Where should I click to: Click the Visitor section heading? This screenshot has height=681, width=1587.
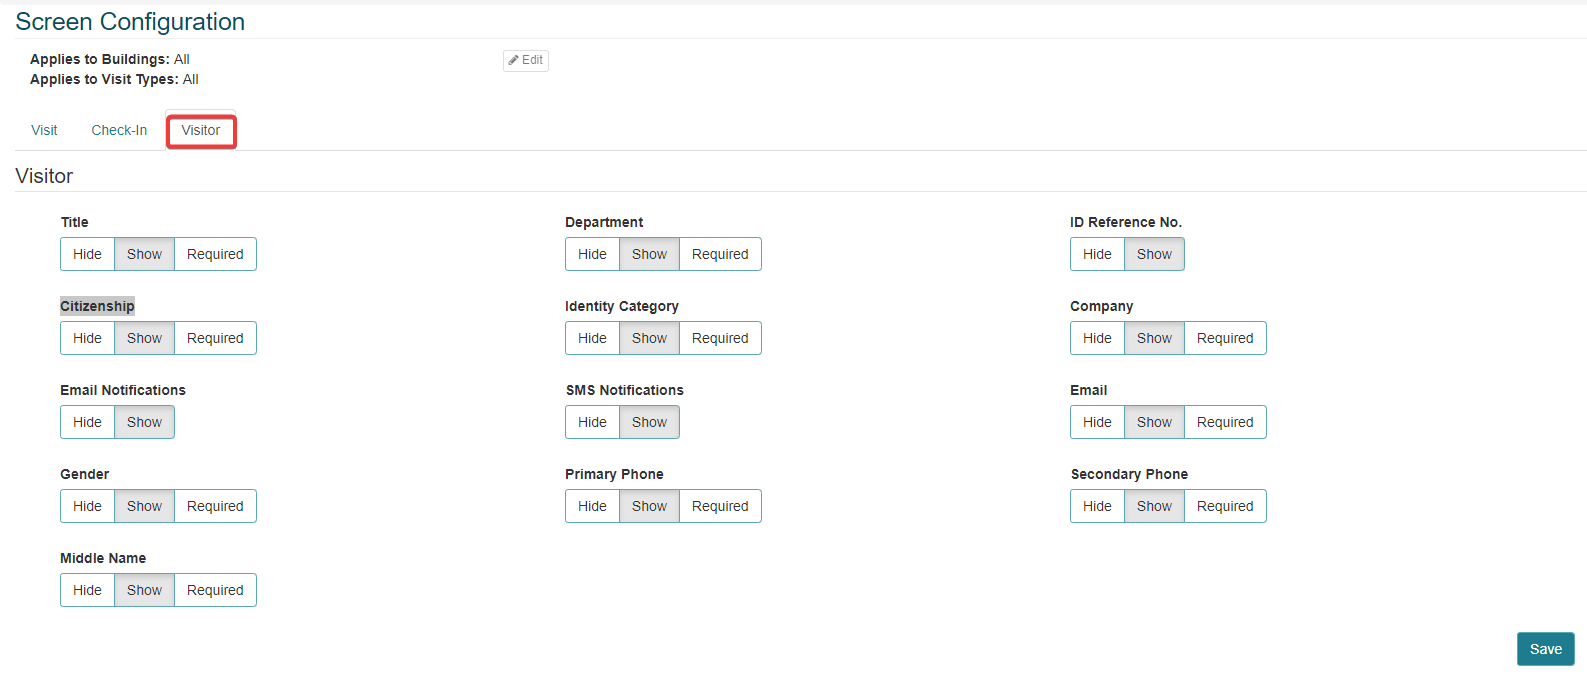coord(44,176)
